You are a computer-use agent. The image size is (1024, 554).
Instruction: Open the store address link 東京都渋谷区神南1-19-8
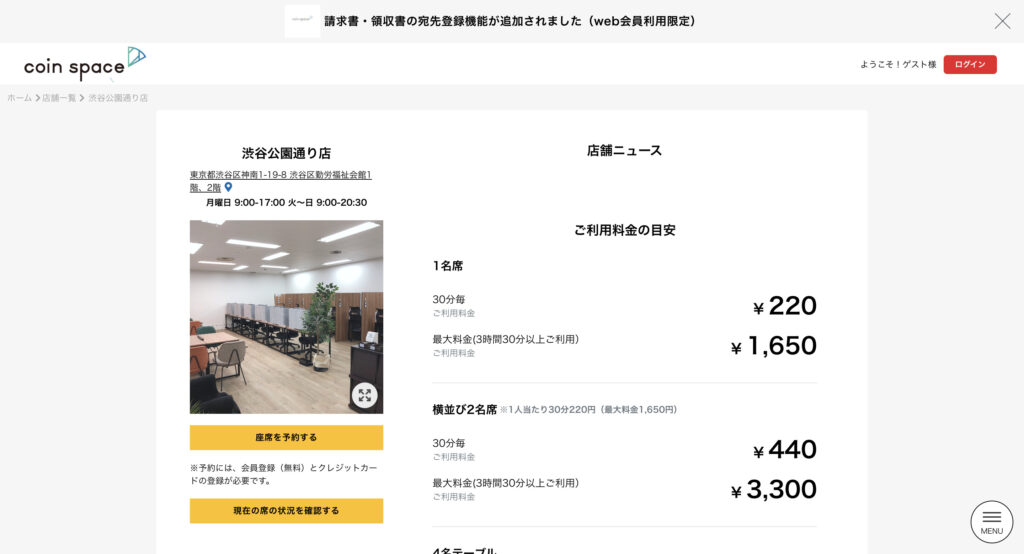tap(280, 181)
